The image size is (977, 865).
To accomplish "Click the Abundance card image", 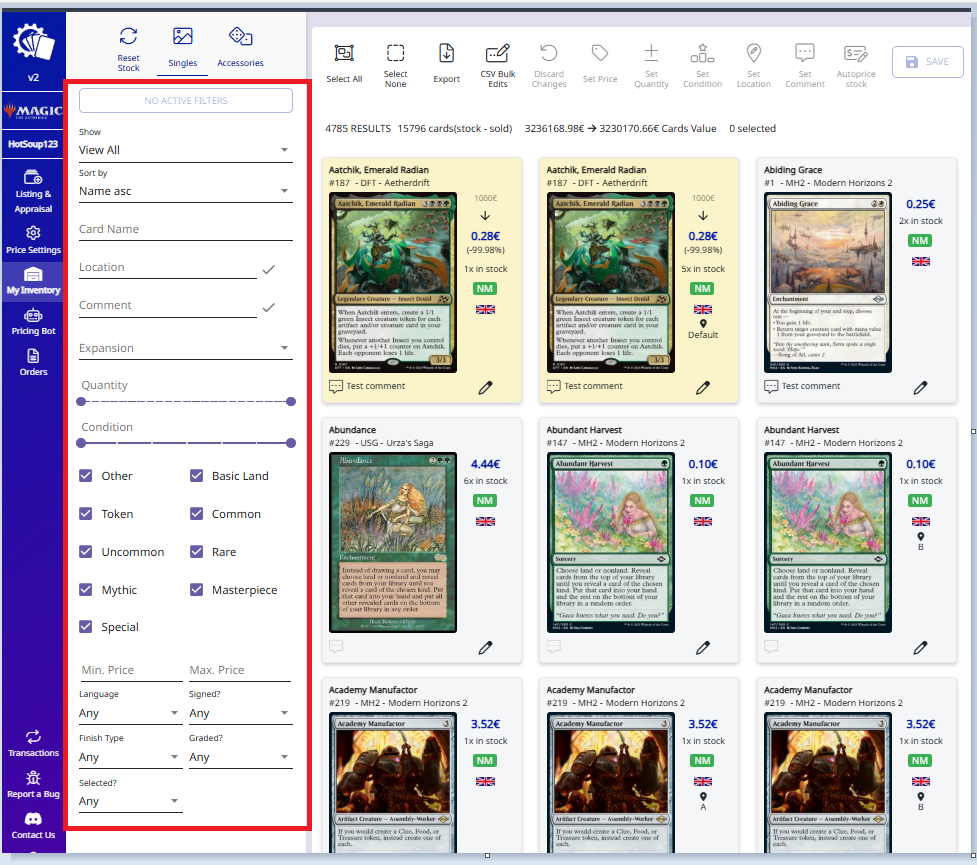I will [393, 543].
